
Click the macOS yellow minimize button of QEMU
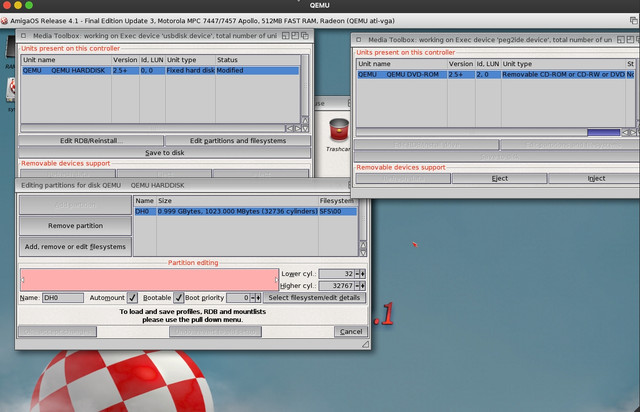point(18,5)
